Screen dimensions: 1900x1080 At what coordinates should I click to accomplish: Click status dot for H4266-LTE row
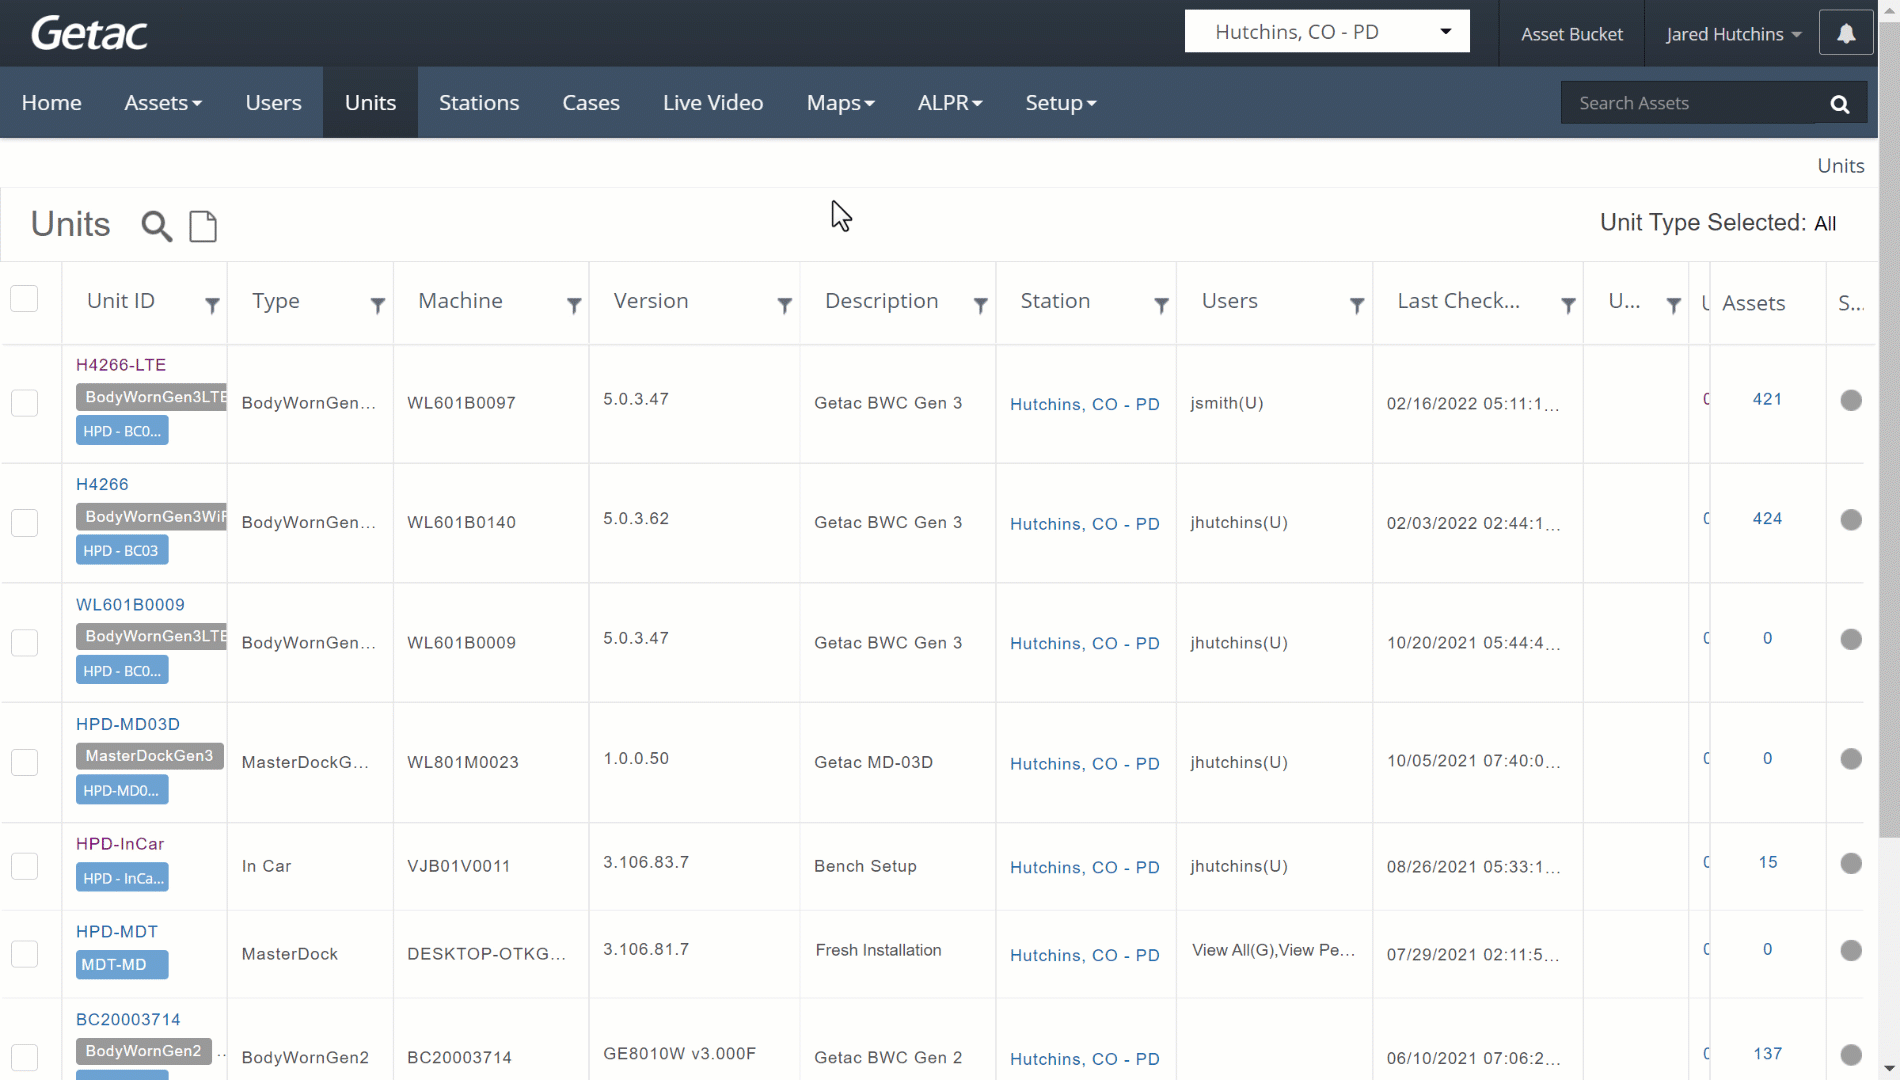tap(1851, 400)
